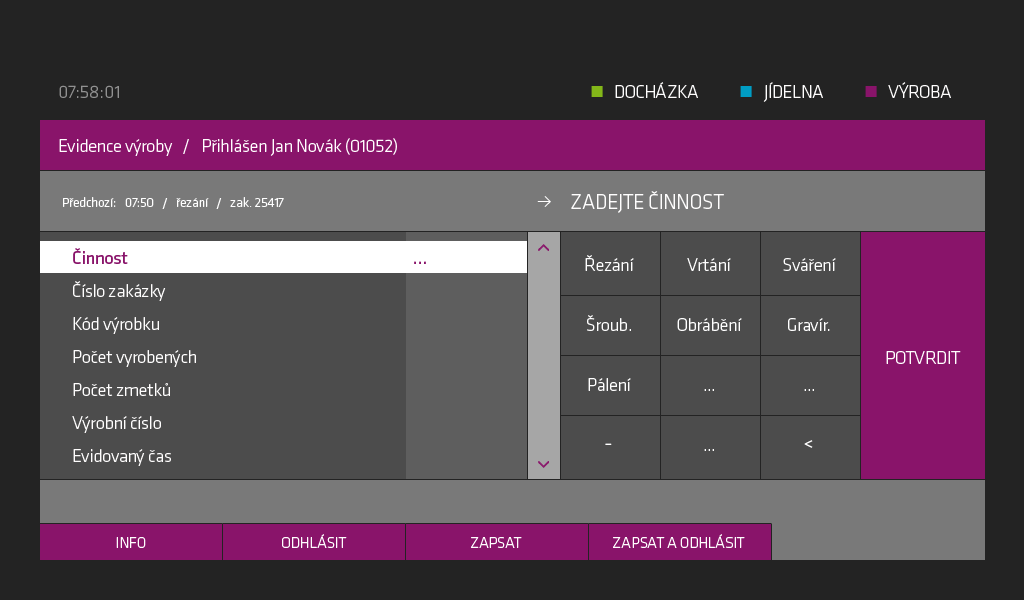Click the purple Výroba square icon
This screenshot has height=600, width=1024.
click(871, 91)
